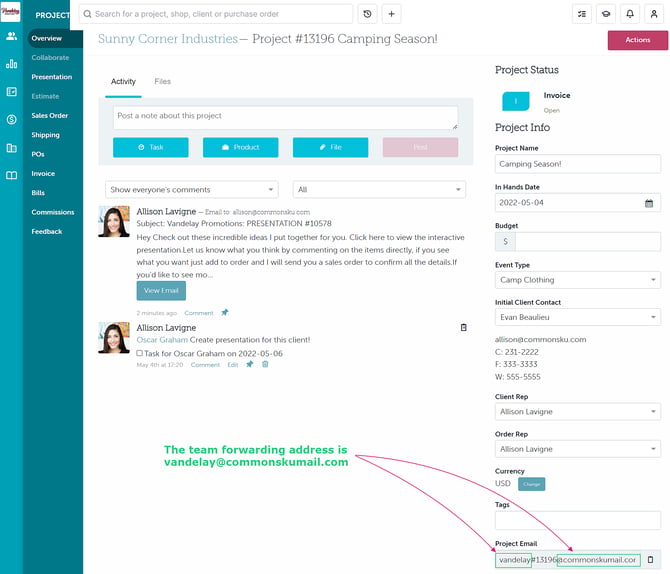Click the Invoice status stage indicator
The width and height of the screenshot is (670, 574).
click(x=516, y=101)
